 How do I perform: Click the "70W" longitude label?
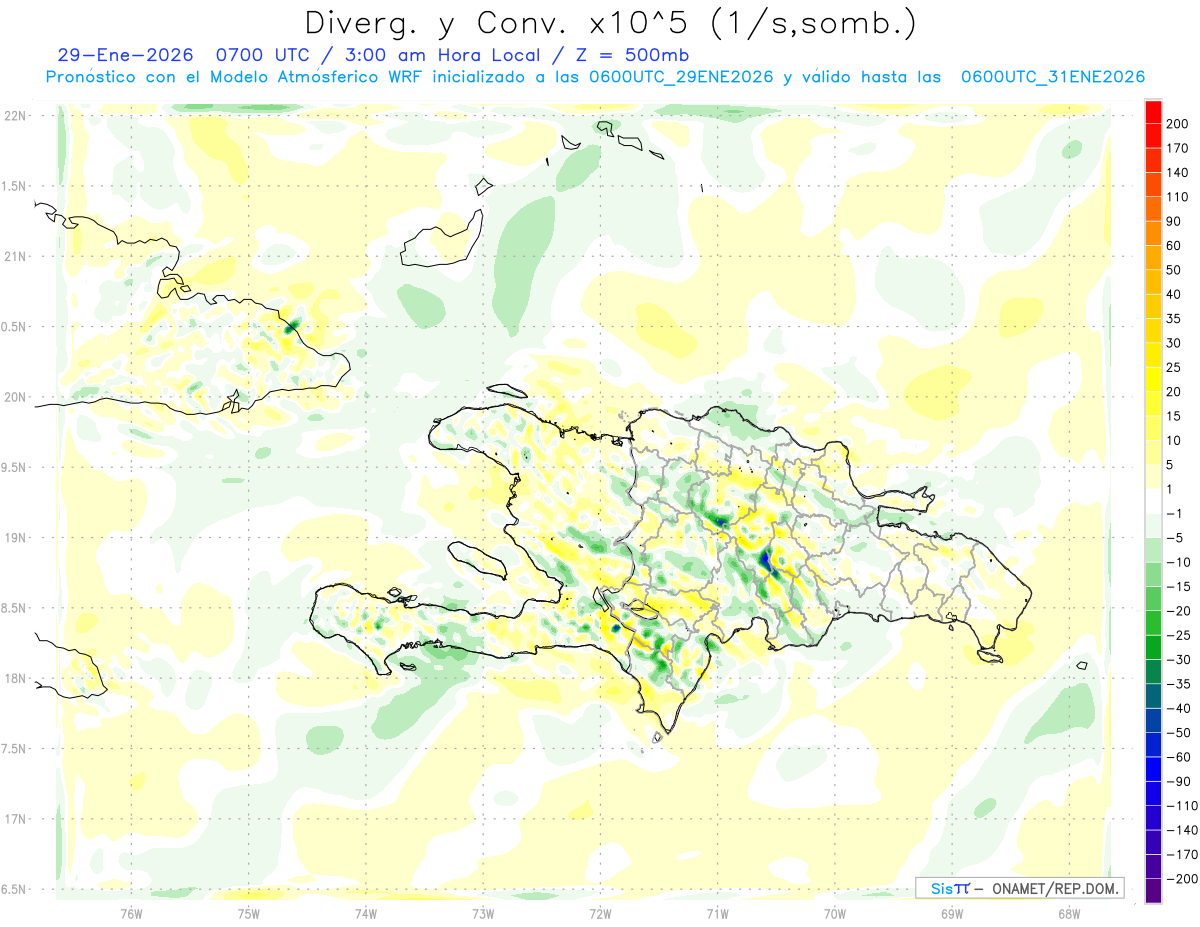click(834, 913)
